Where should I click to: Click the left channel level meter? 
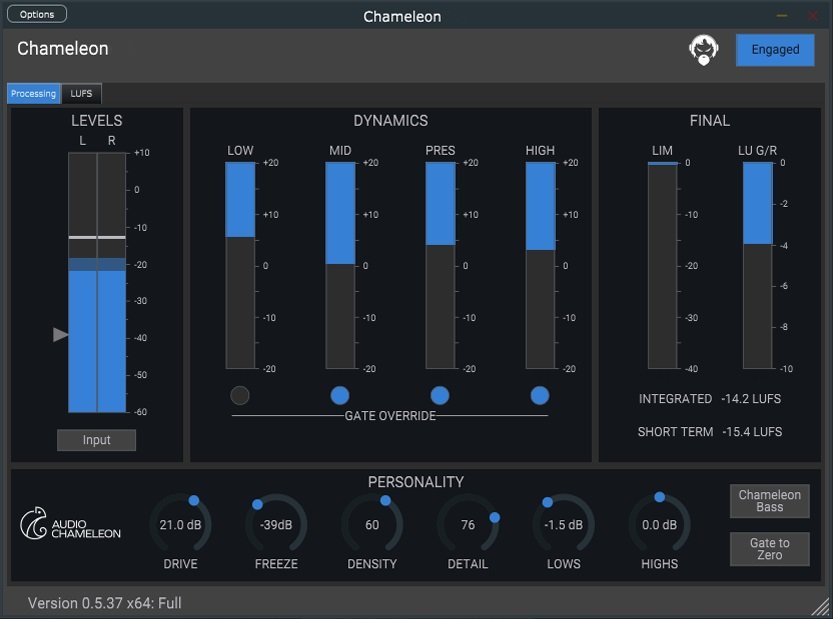pyautogui.click(x=82, y=283)
